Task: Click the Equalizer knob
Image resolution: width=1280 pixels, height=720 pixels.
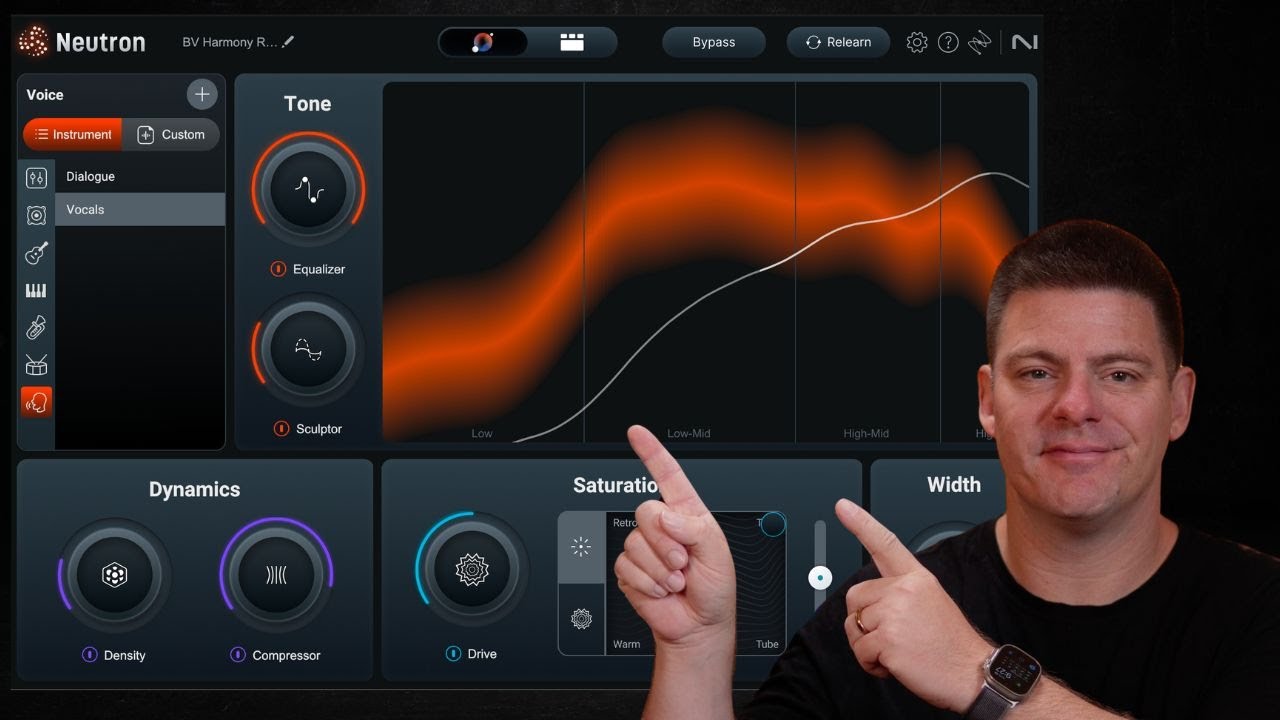Action: click(308, 189)
